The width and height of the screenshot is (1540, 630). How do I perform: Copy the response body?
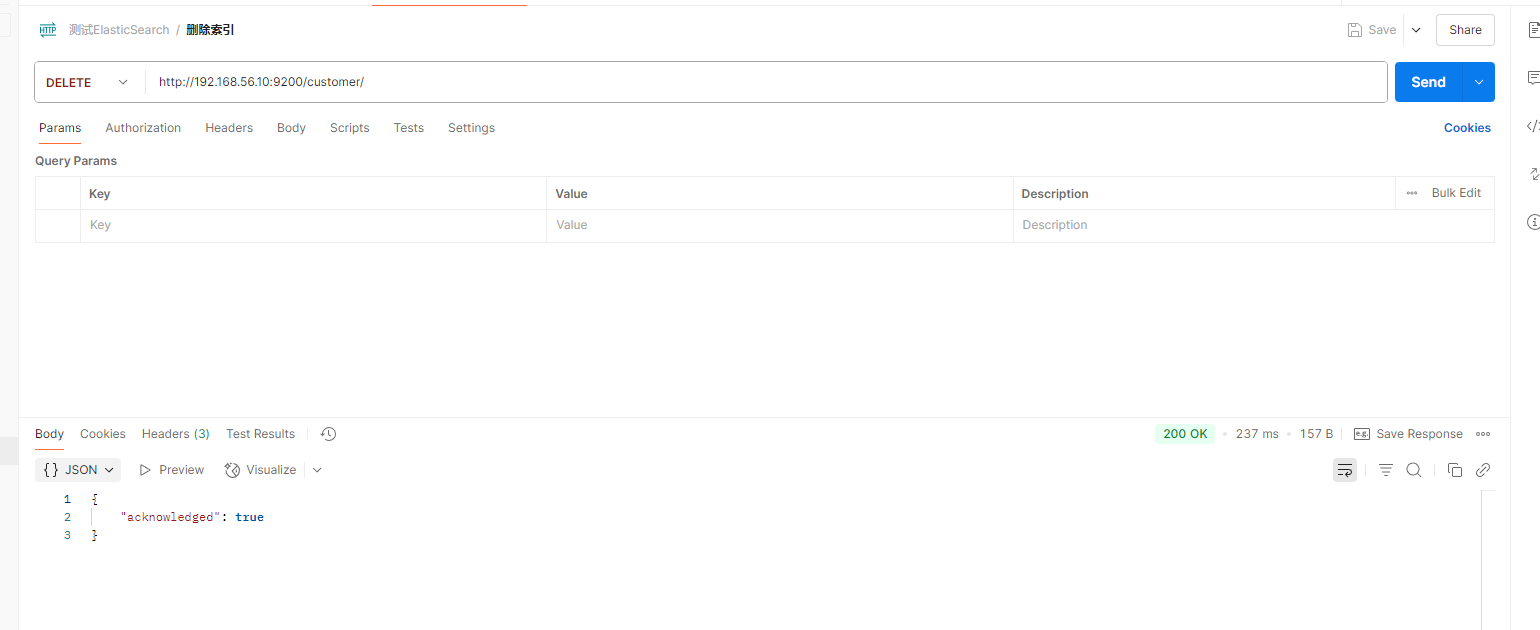coord(1455,470)
